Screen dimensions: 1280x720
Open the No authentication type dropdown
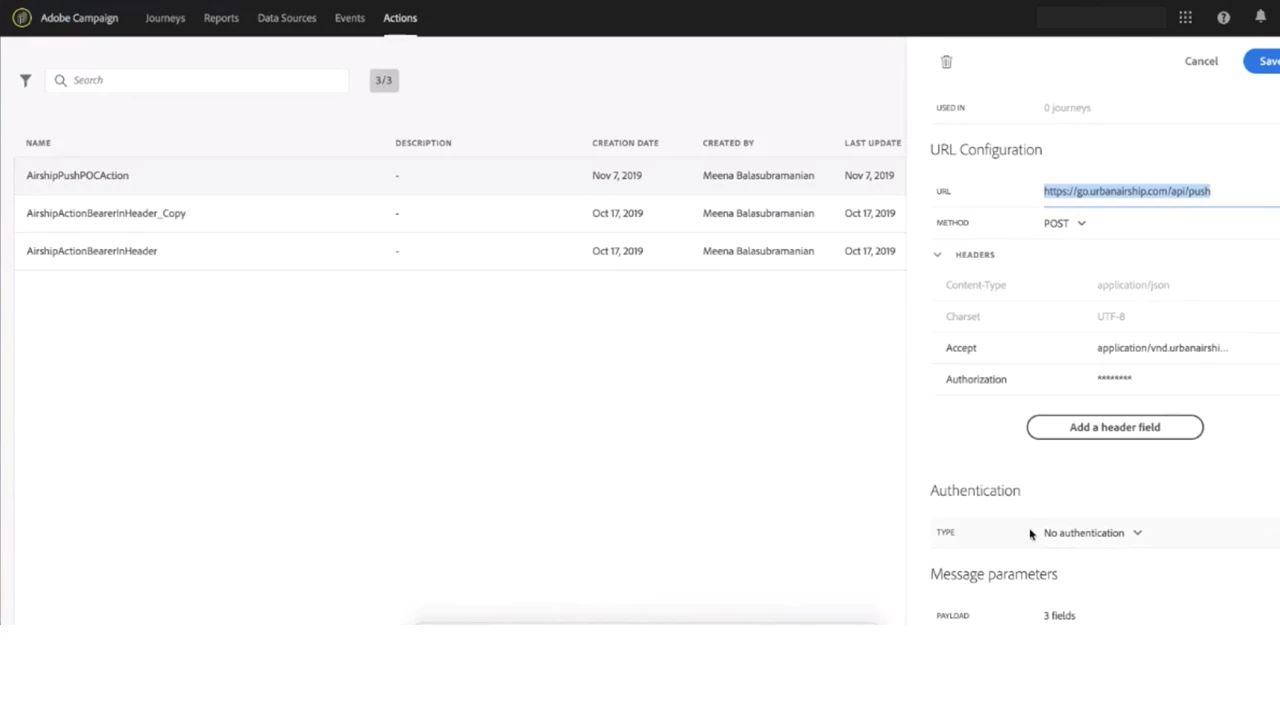[1093, 533]
